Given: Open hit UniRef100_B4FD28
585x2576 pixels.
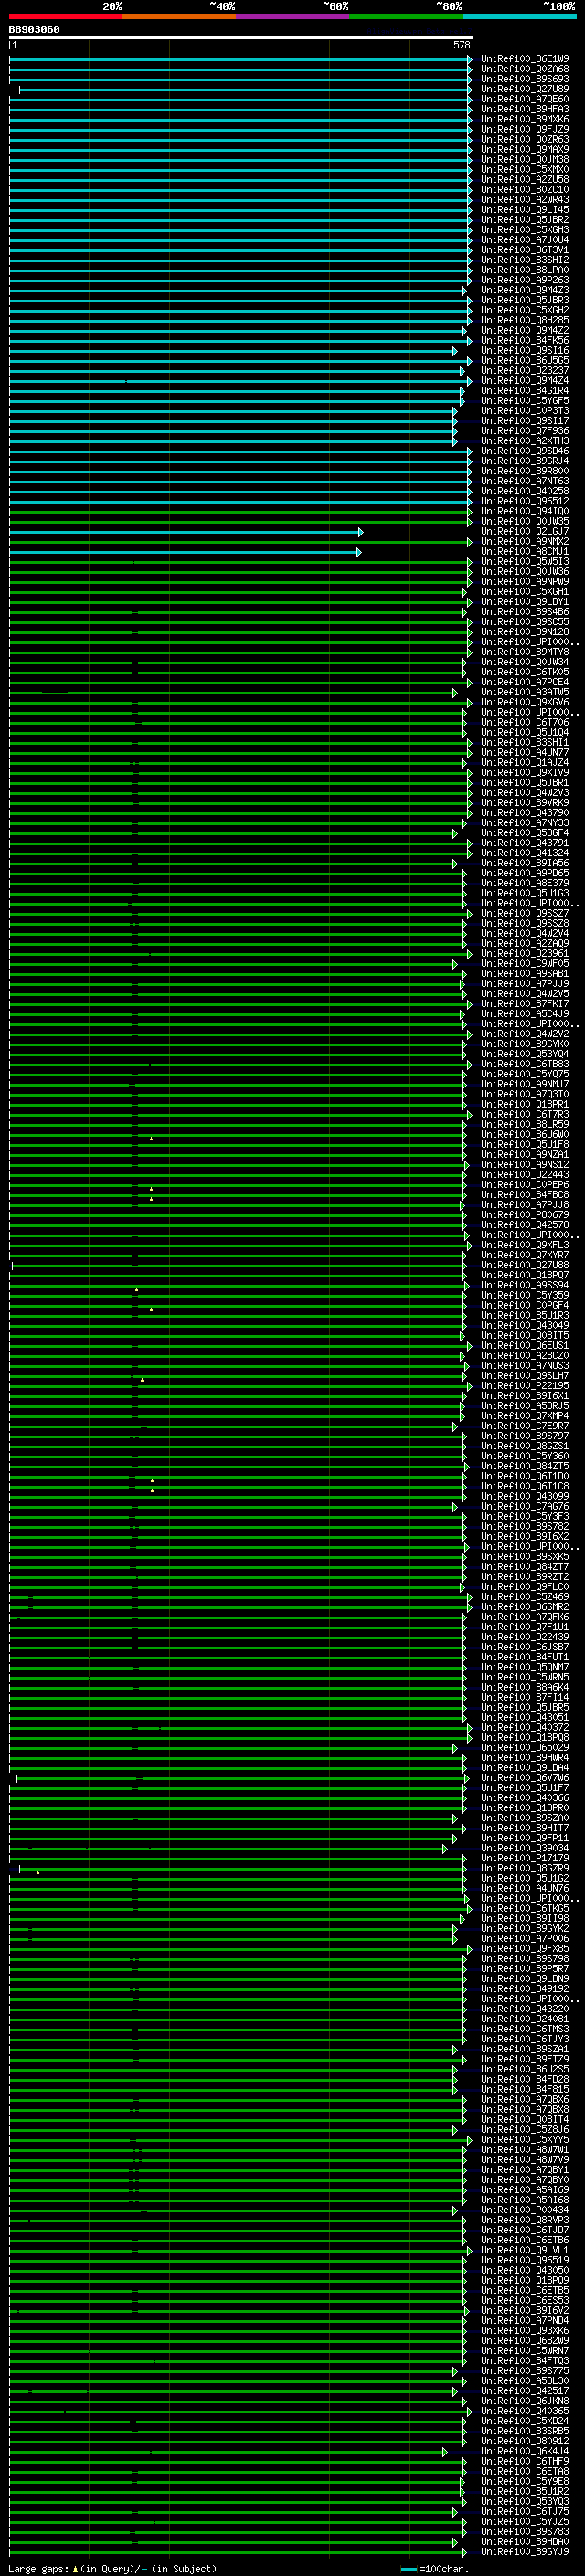Looking at the screenshot, I should [525, 2079].
